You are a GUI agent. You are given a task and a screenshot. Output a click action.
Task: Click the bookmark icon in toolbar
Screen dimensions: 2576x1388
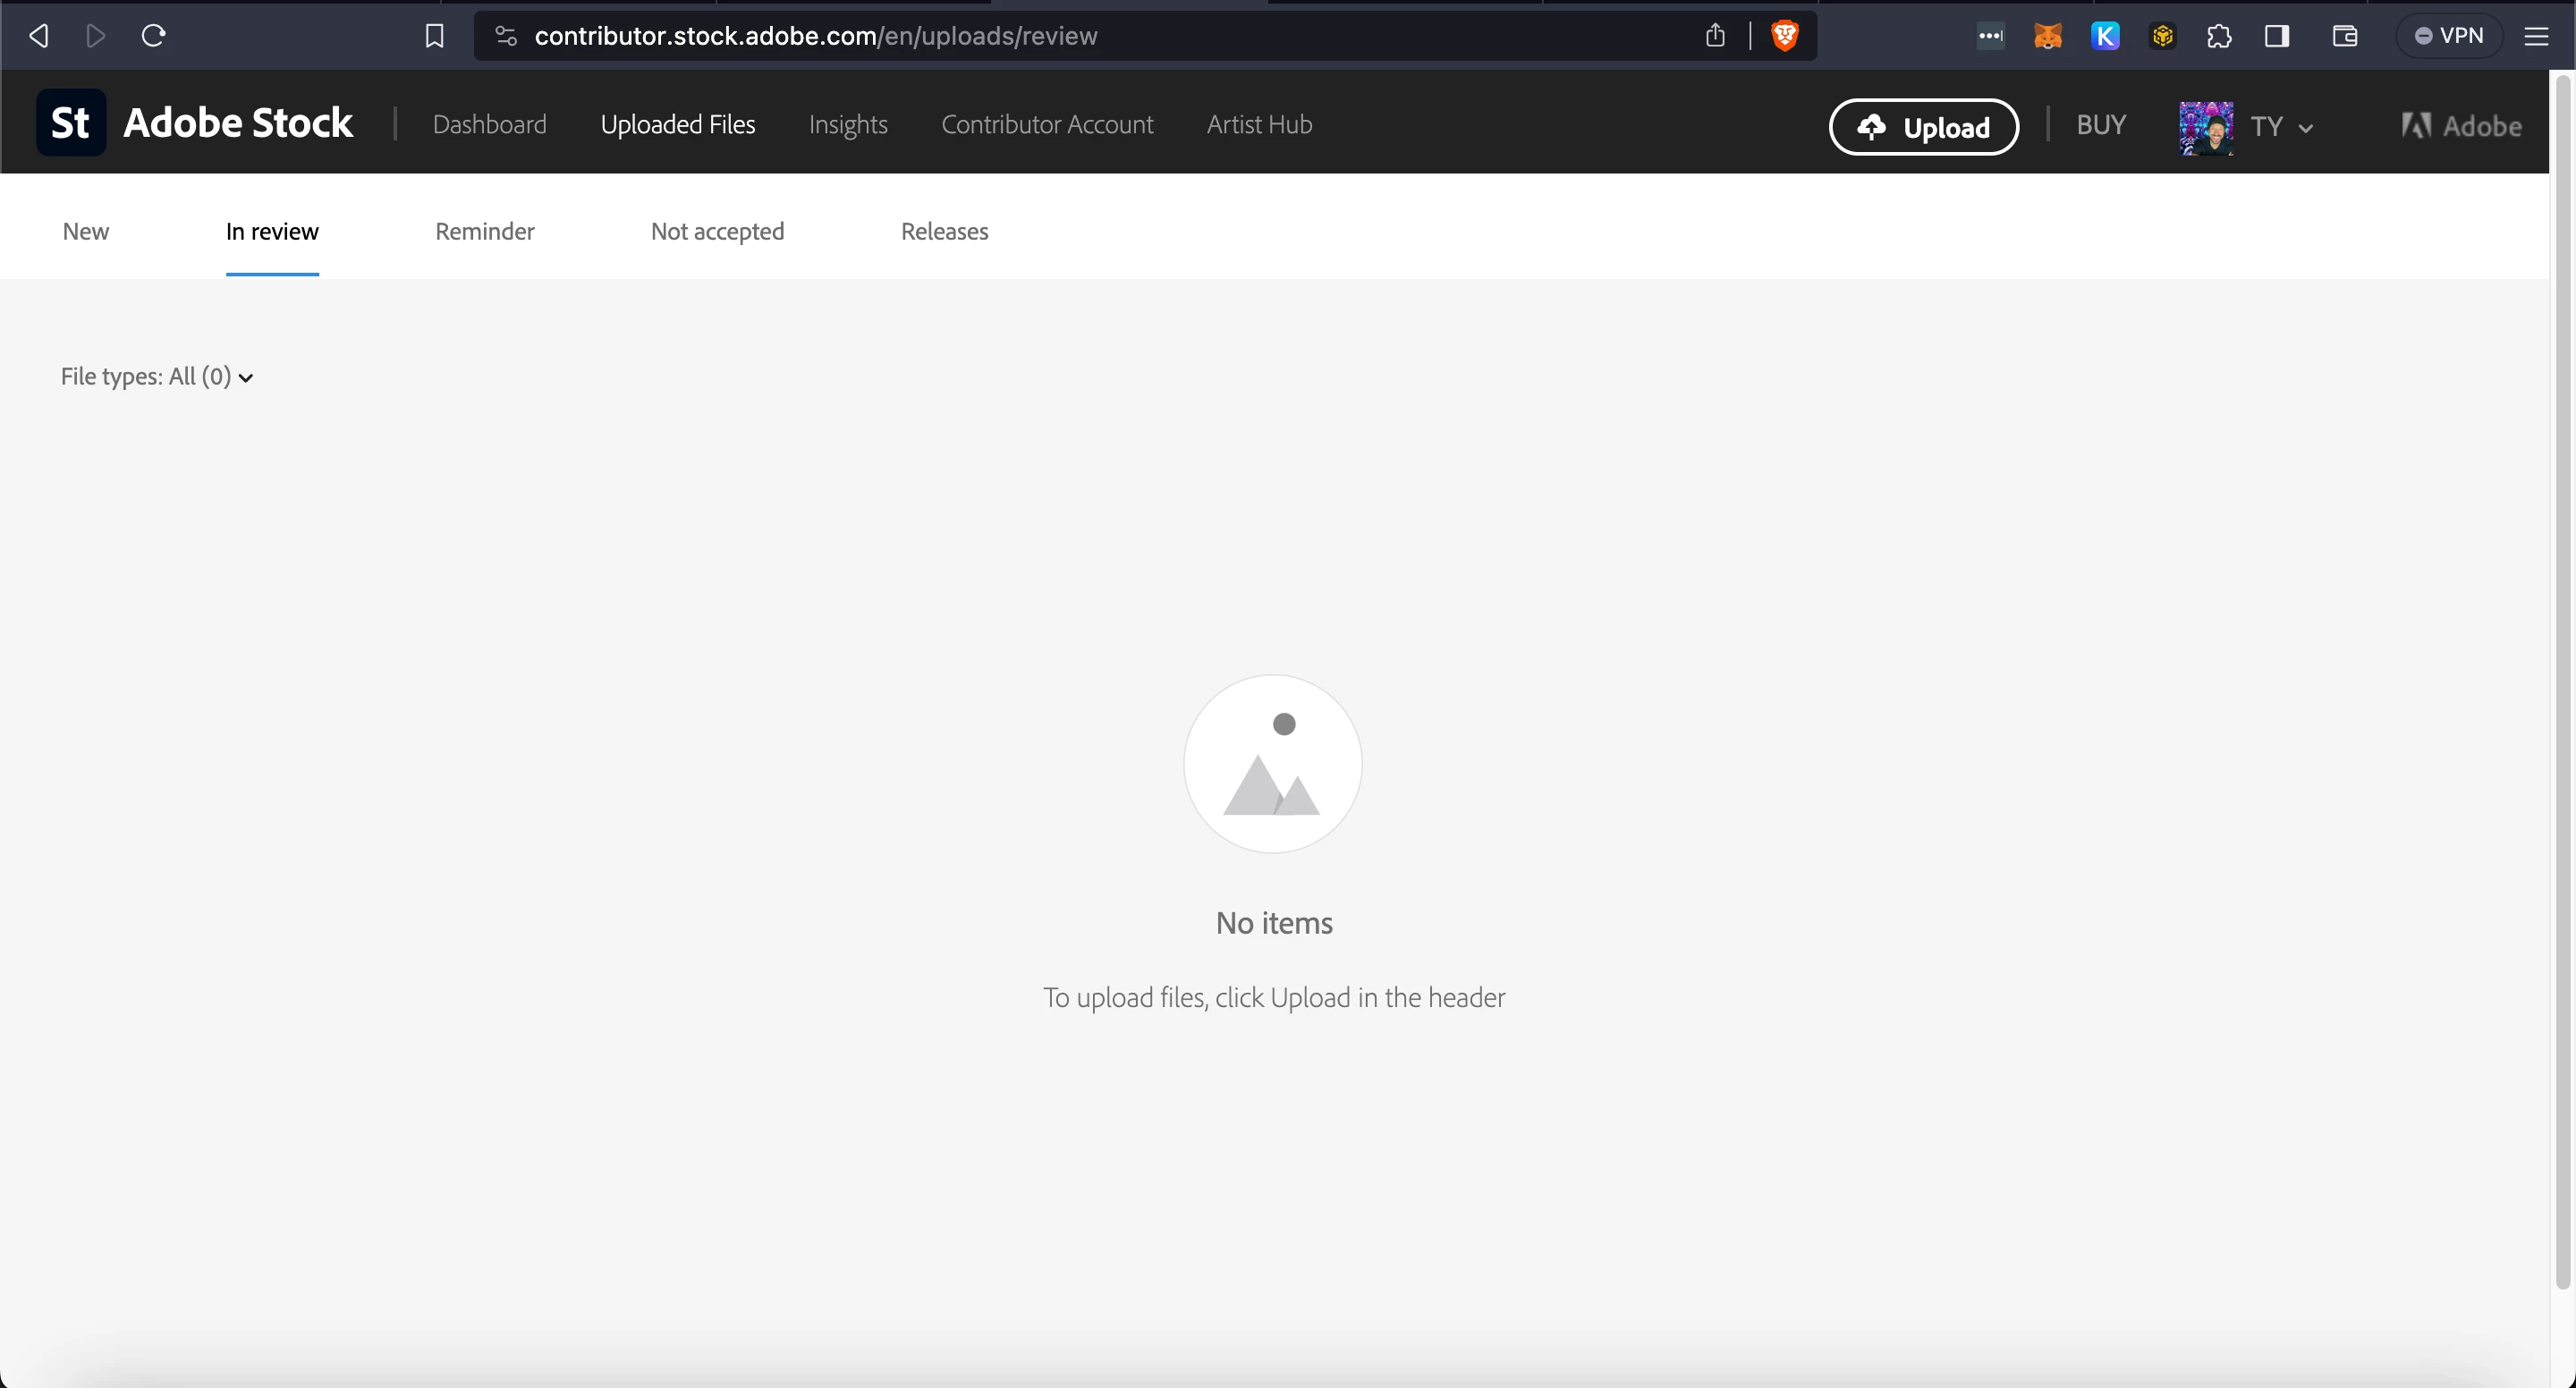(x=434, y=36)
